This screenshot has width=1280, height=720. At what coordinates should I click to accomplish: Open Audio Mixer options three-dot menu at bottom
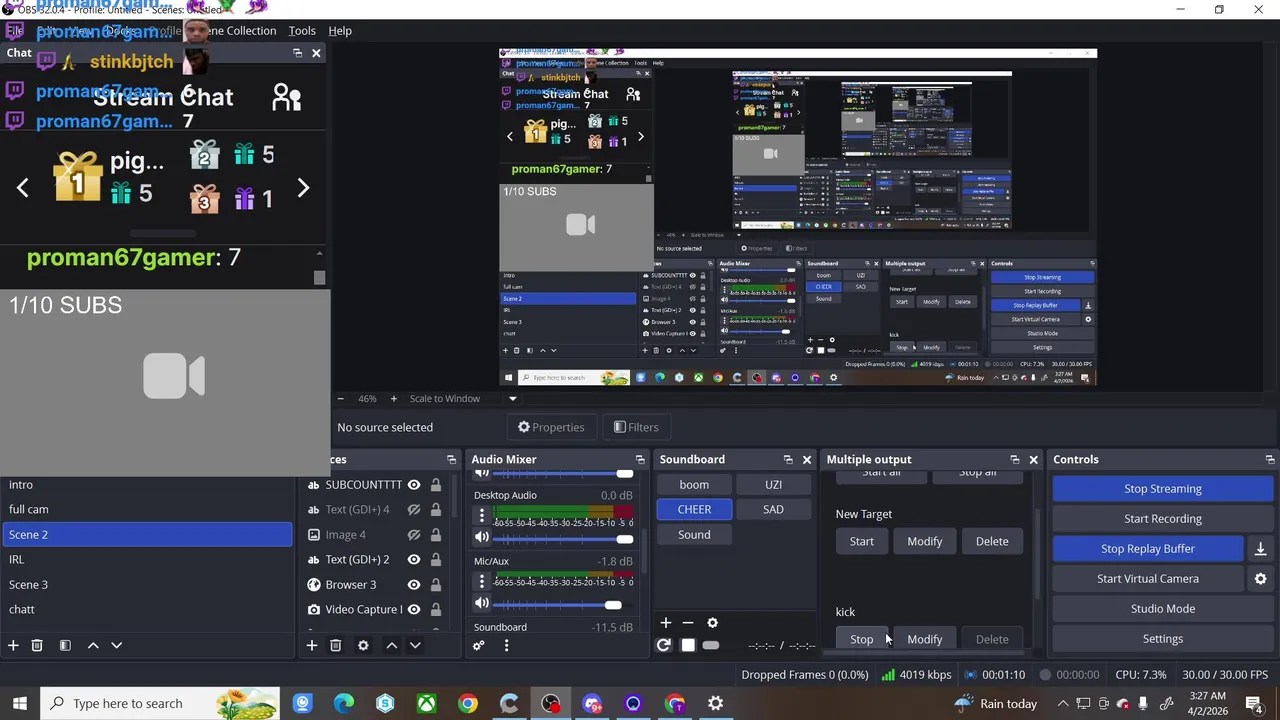[x=506, y=646]
